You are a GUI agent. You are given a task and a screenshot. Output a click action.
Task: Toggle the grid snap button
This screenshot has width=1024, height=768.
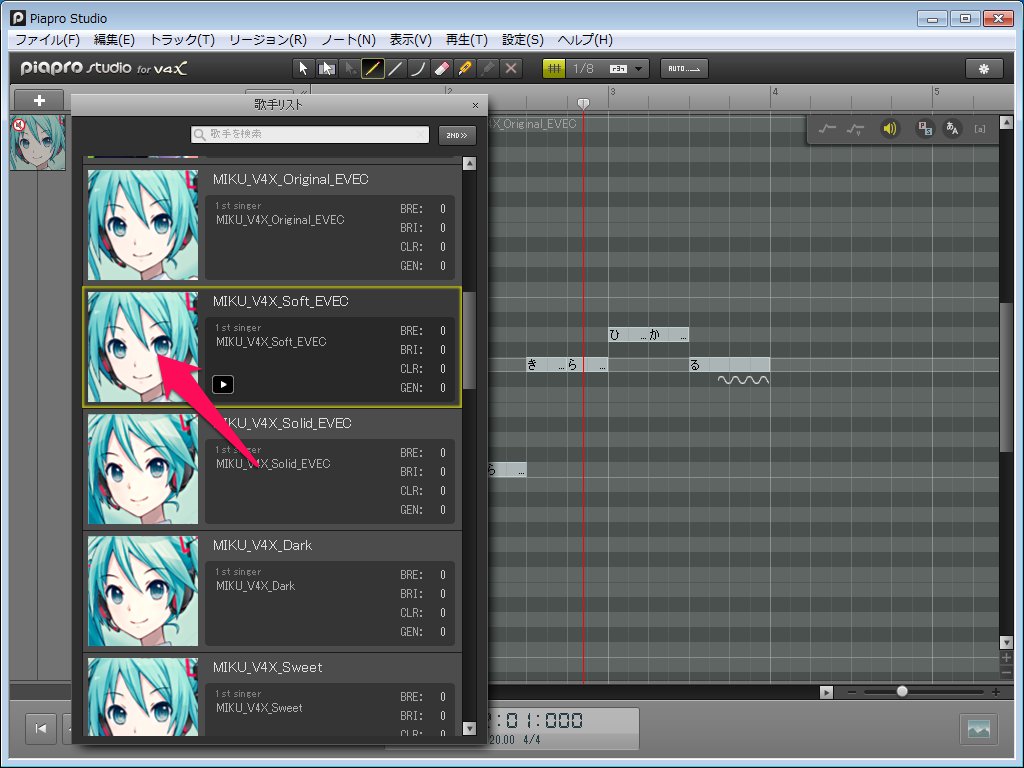pyautogui.click(x=554, y=68)
